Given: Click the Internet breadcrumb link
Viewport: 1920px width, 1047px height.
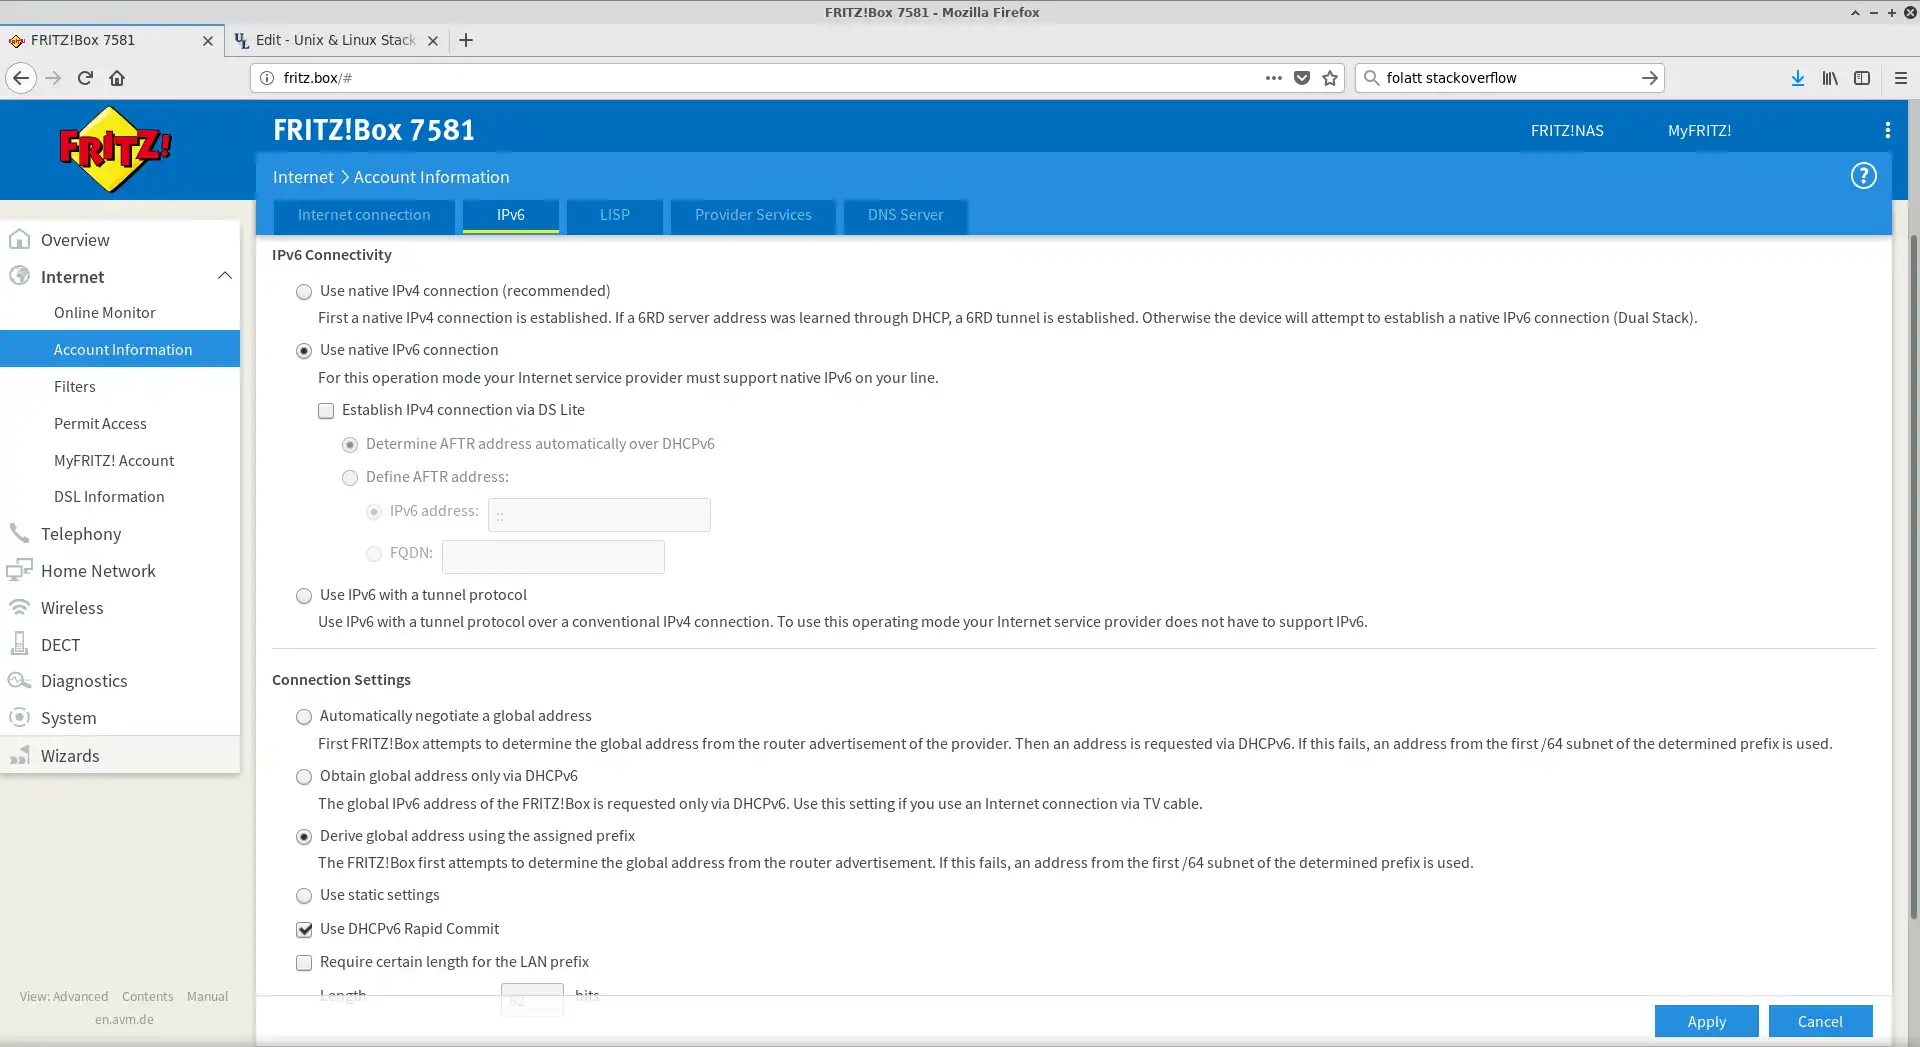Looking at the screenshot, I should point(303,177).
